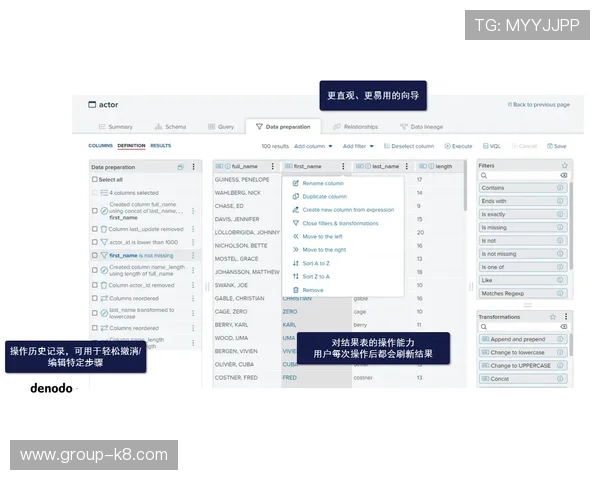Open the Transformations panel options menu
The width and height of the screenshot is (600, 480).
(564, 317)
